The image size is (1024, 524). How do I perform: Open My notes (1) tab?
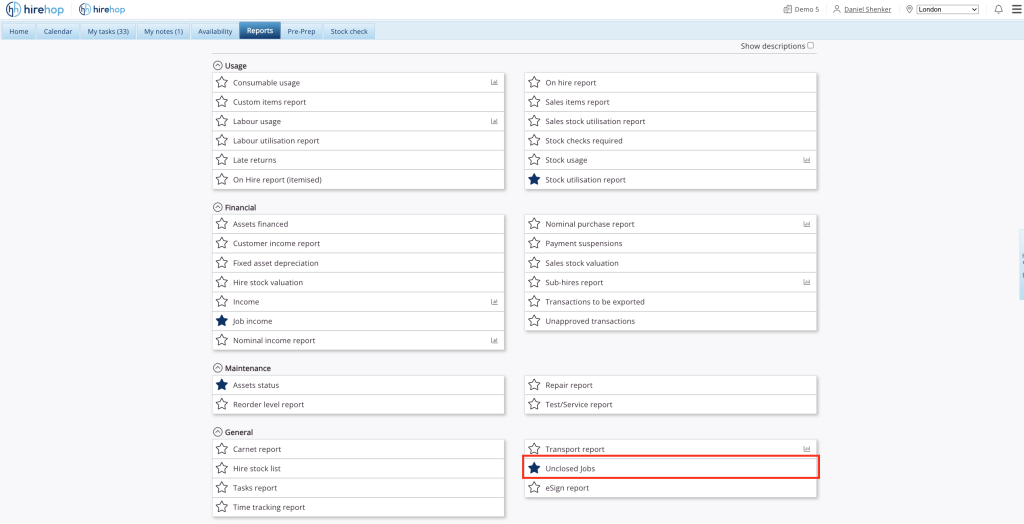(x=163, y=31)
